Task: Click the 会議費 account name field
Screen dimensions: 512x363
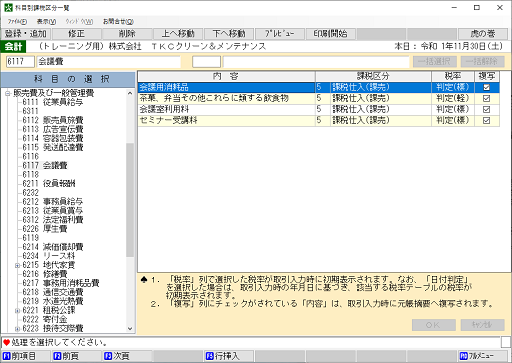Action: [109, 62]
